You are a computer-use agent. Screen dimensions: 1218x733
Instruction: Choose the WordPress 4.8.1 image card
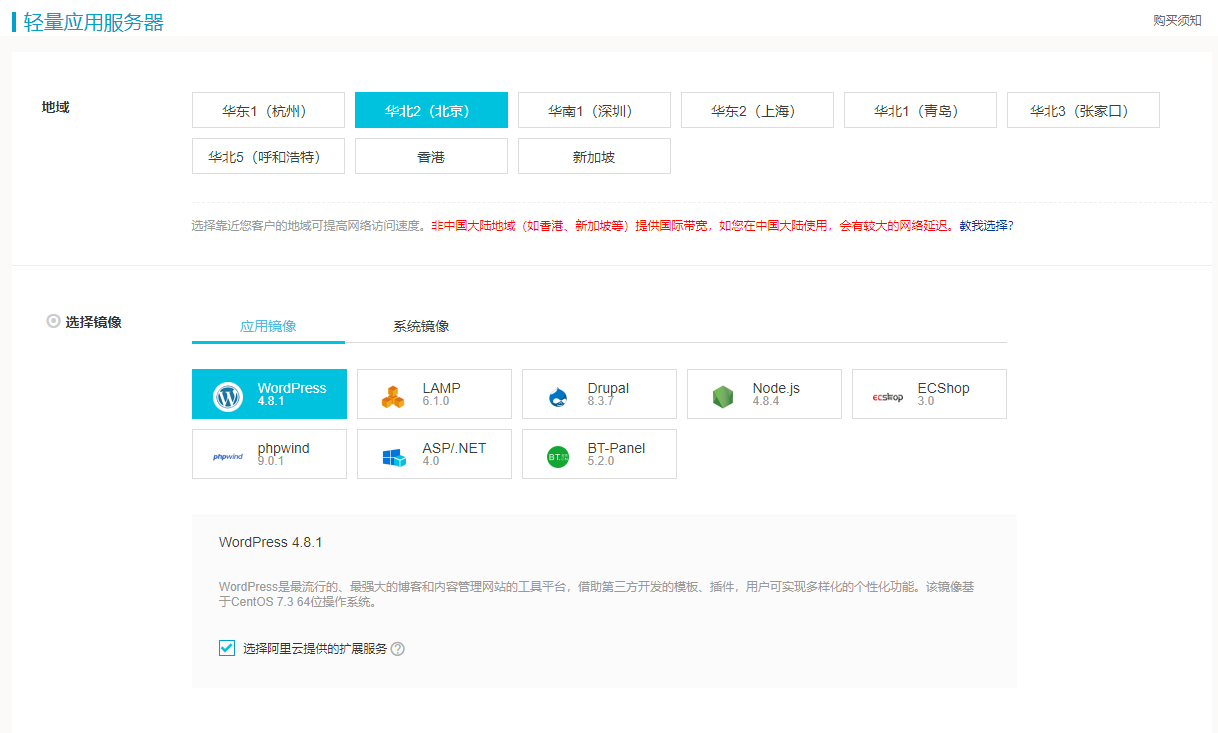tap(269, 394)
